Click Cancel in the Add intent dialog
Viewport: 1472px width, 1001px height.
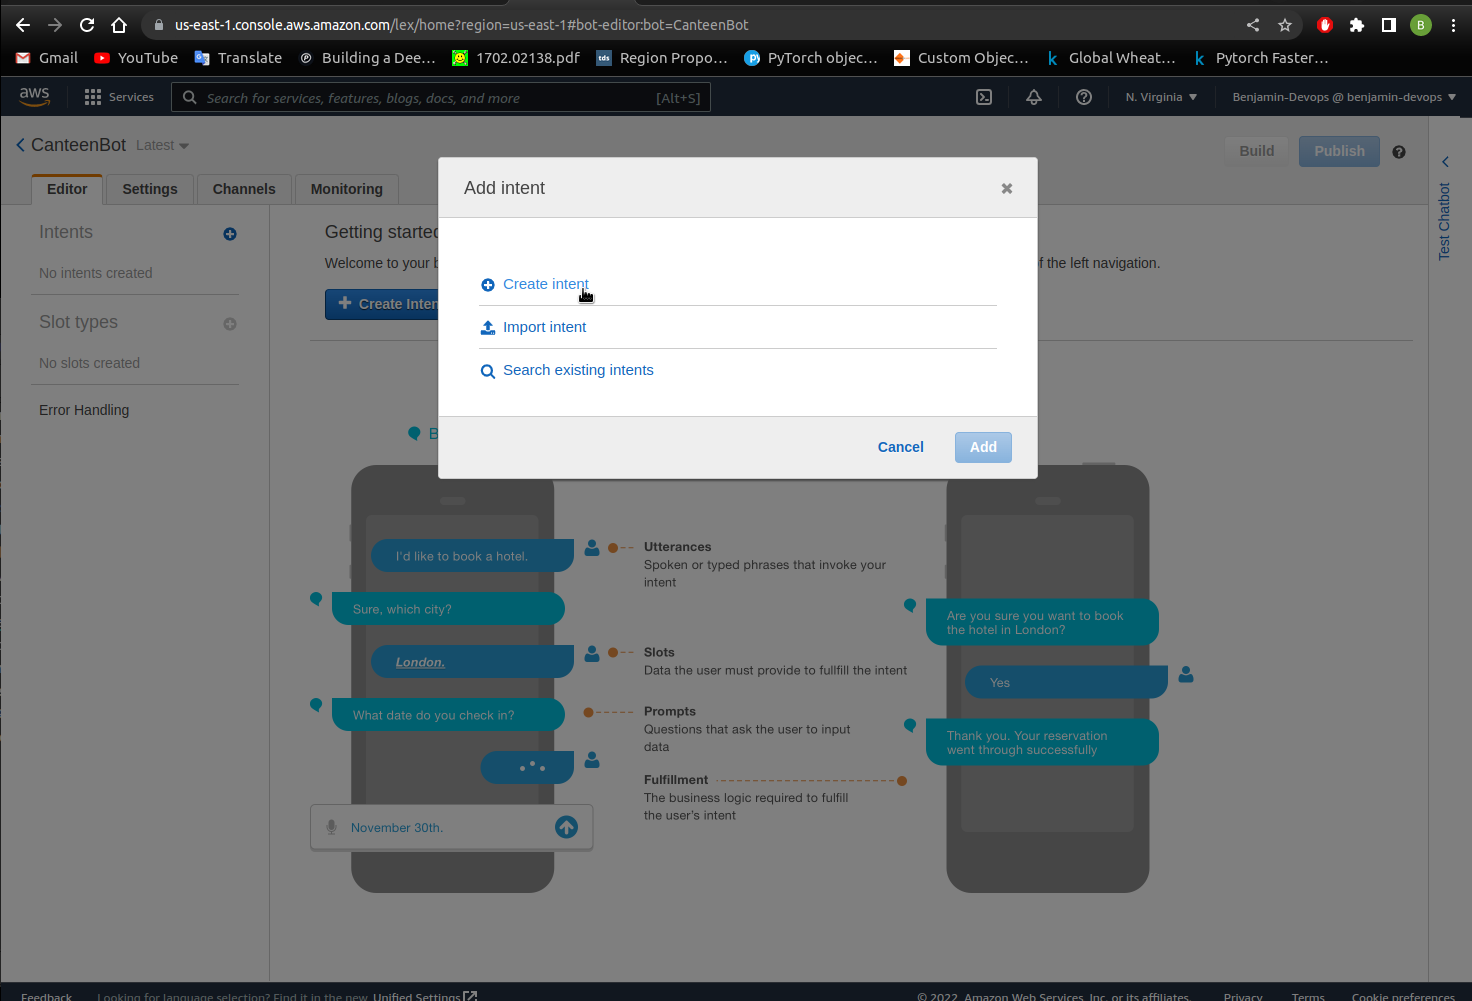point(901,447)
